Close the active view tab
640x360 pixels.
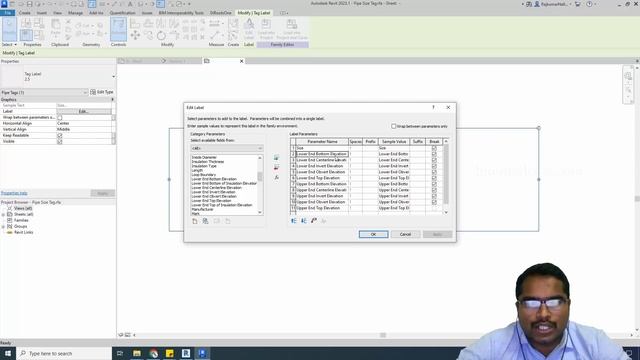click(x=242, y=61)
